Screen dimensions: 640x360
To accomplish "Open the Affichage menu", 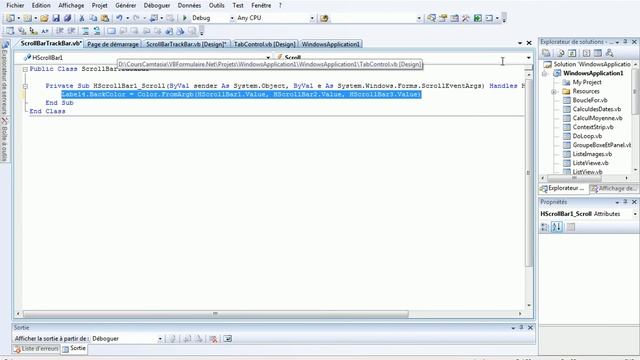I will coord(71,5).
